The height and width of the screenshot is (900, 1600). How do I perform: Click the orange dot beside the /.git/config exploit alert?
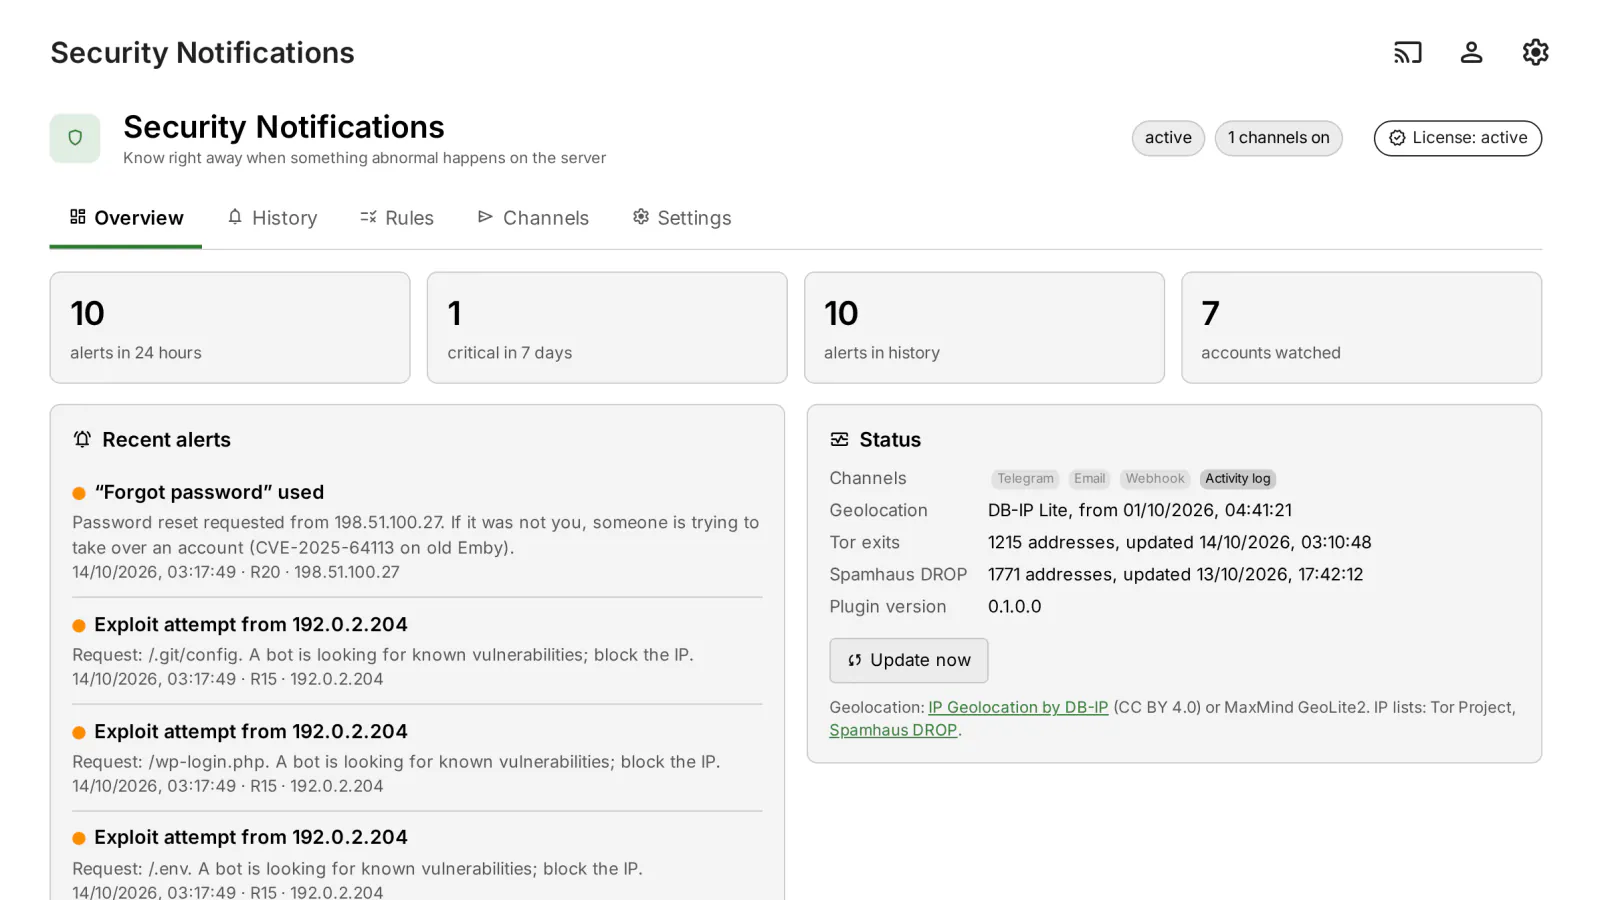click(78, 626)
